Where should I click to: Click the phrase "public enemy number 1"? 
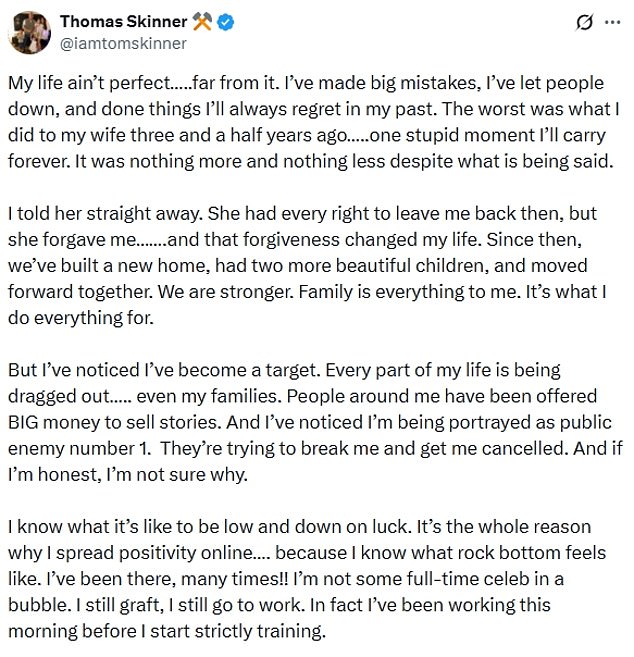(309, 435)
